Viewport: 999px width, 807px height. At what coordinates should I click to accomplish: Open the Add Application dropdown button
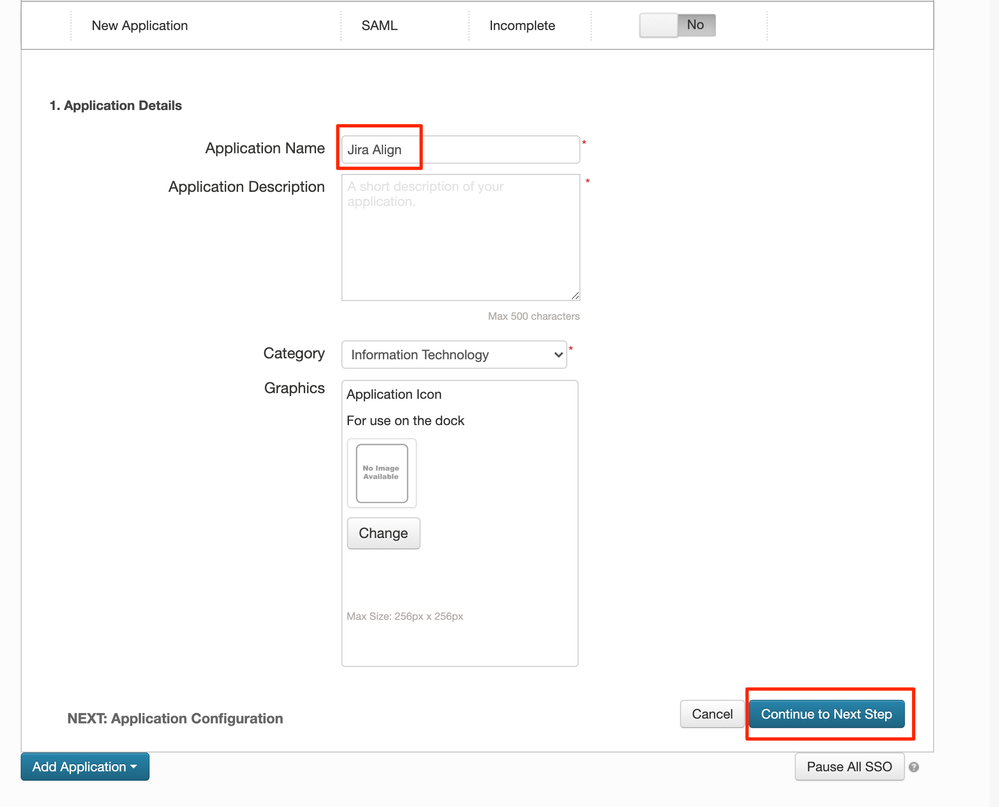coord(85,766)
